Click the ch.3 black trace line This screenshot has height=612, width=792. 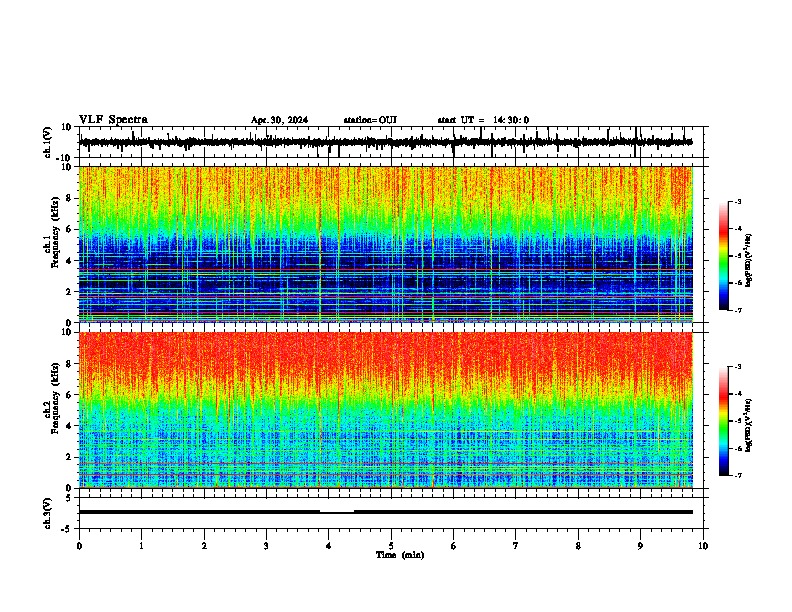(386, 512)
